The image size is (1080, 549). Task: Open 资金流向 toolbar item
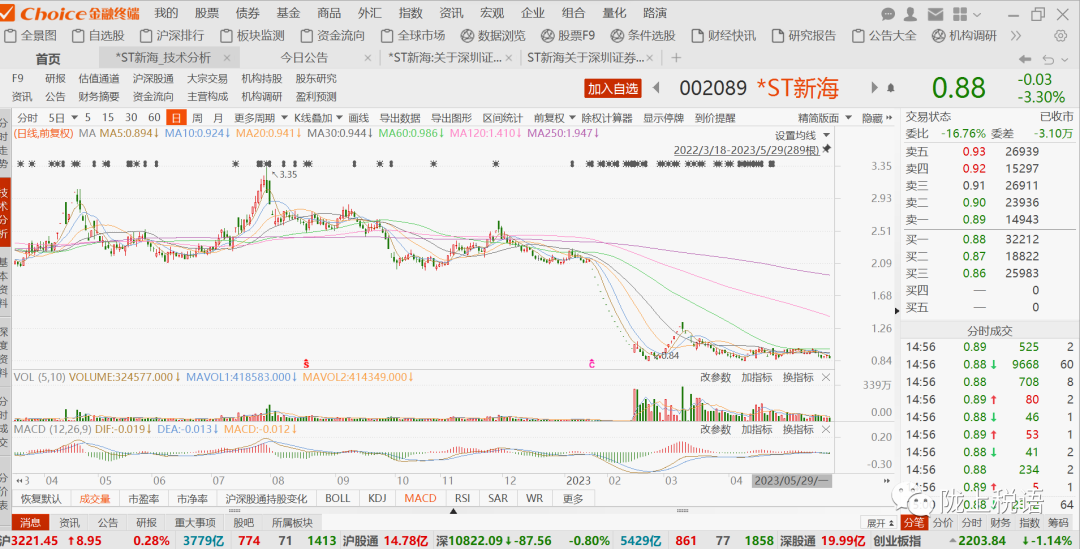333,35
